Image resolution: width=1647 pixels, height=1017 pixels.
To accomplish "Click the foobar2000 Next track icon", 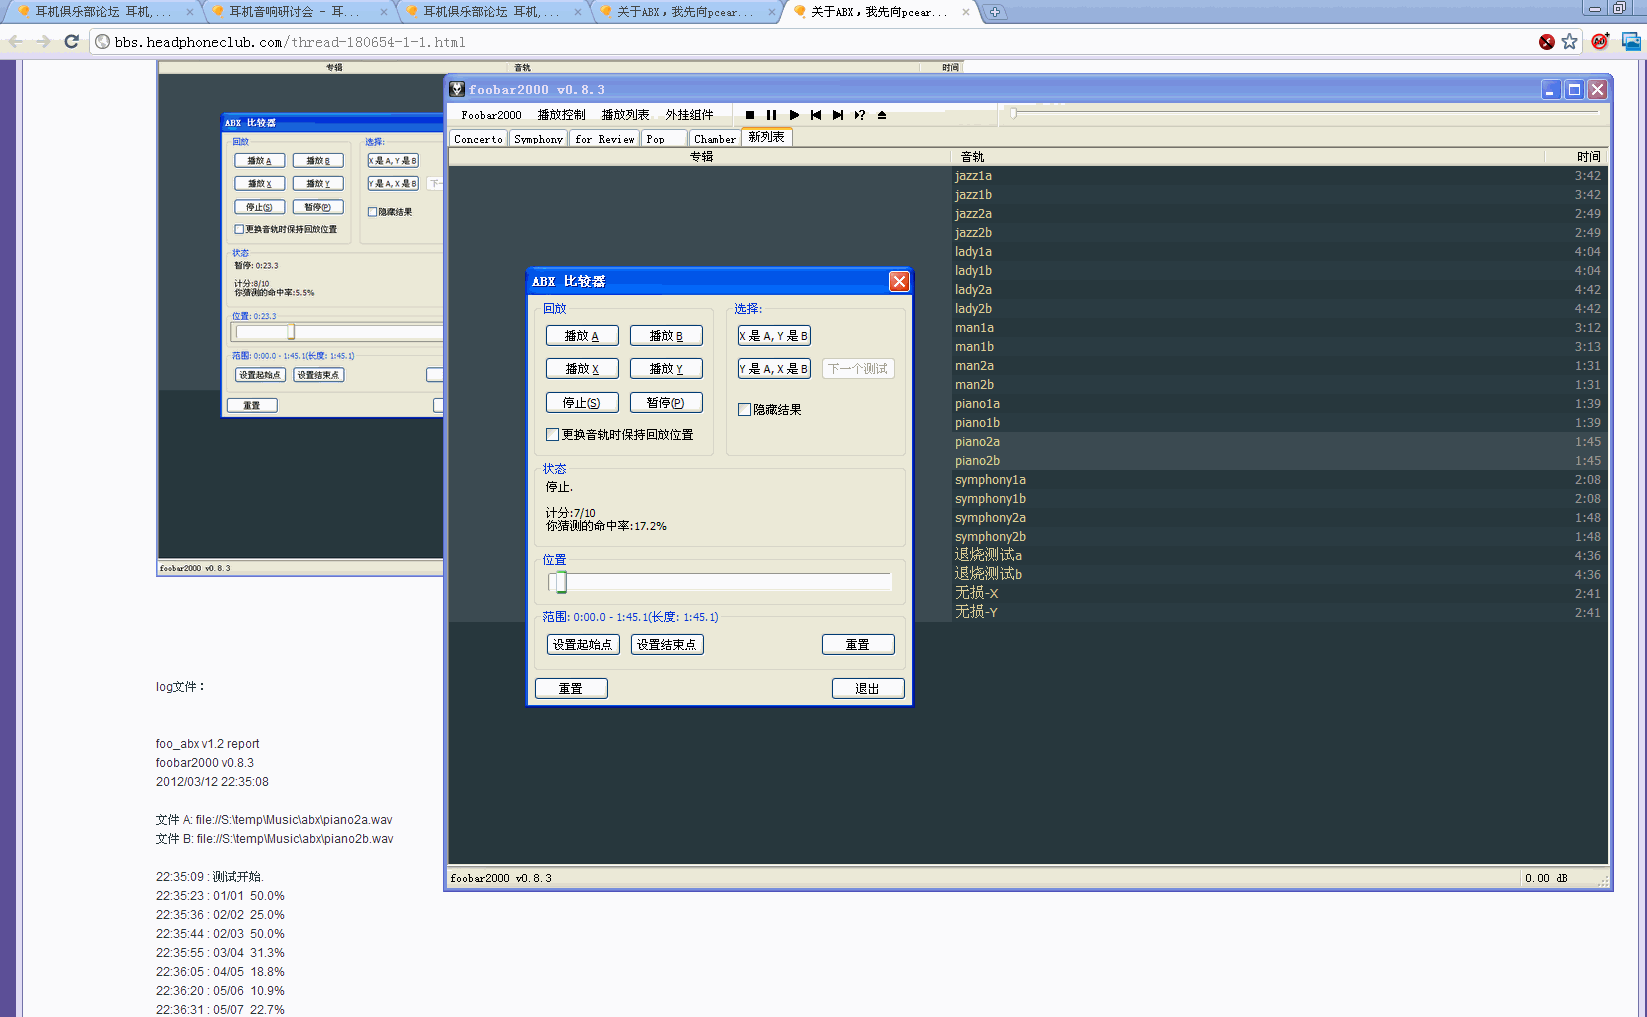I will 838,115.
